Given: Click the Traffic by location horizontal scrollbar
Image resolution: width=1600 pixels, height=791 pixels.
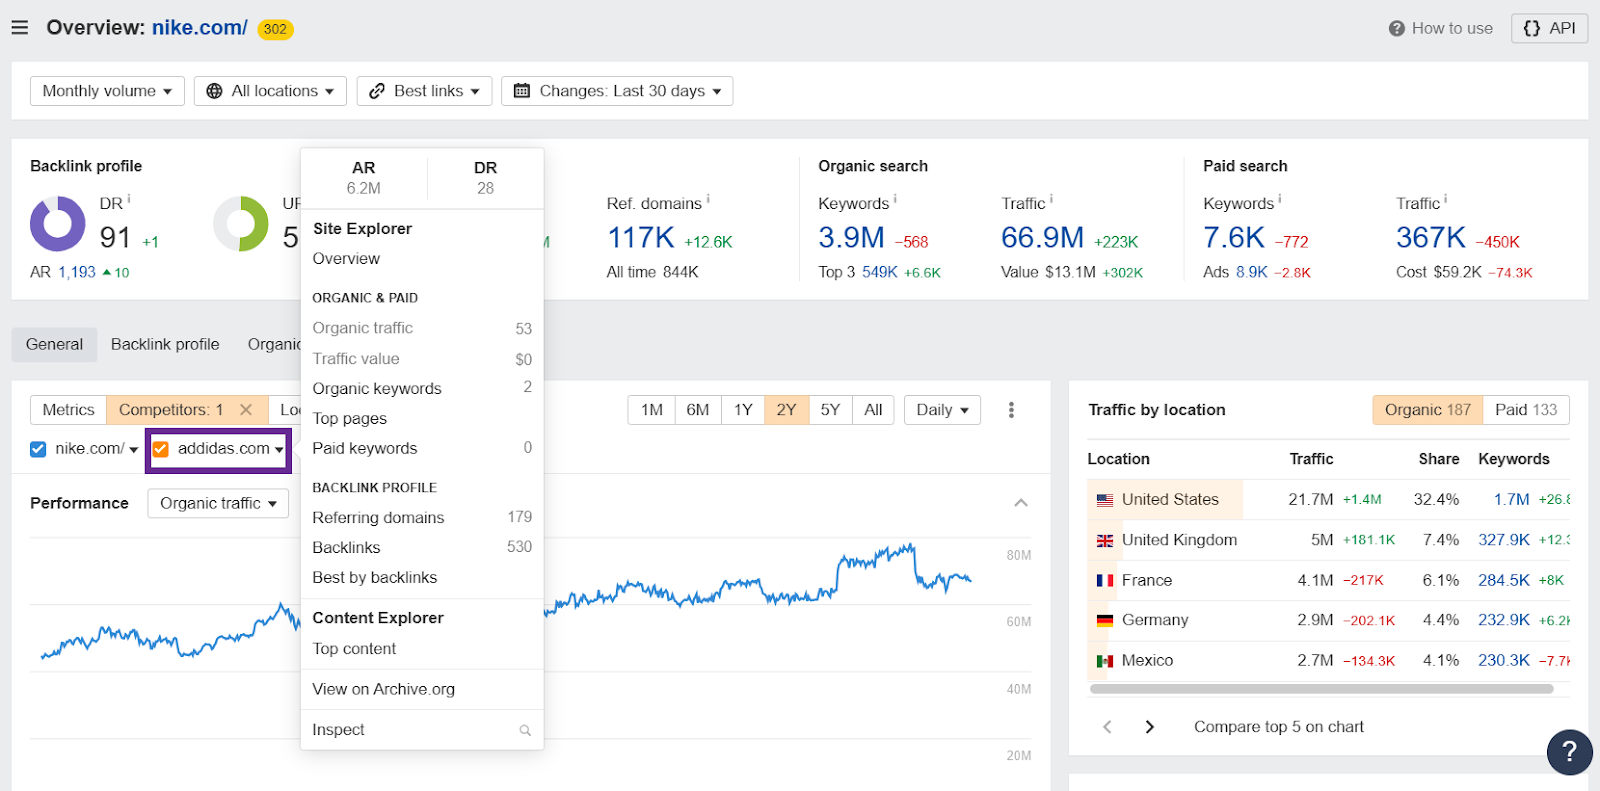Looking at the screenshot, I should click(1321, 689).
